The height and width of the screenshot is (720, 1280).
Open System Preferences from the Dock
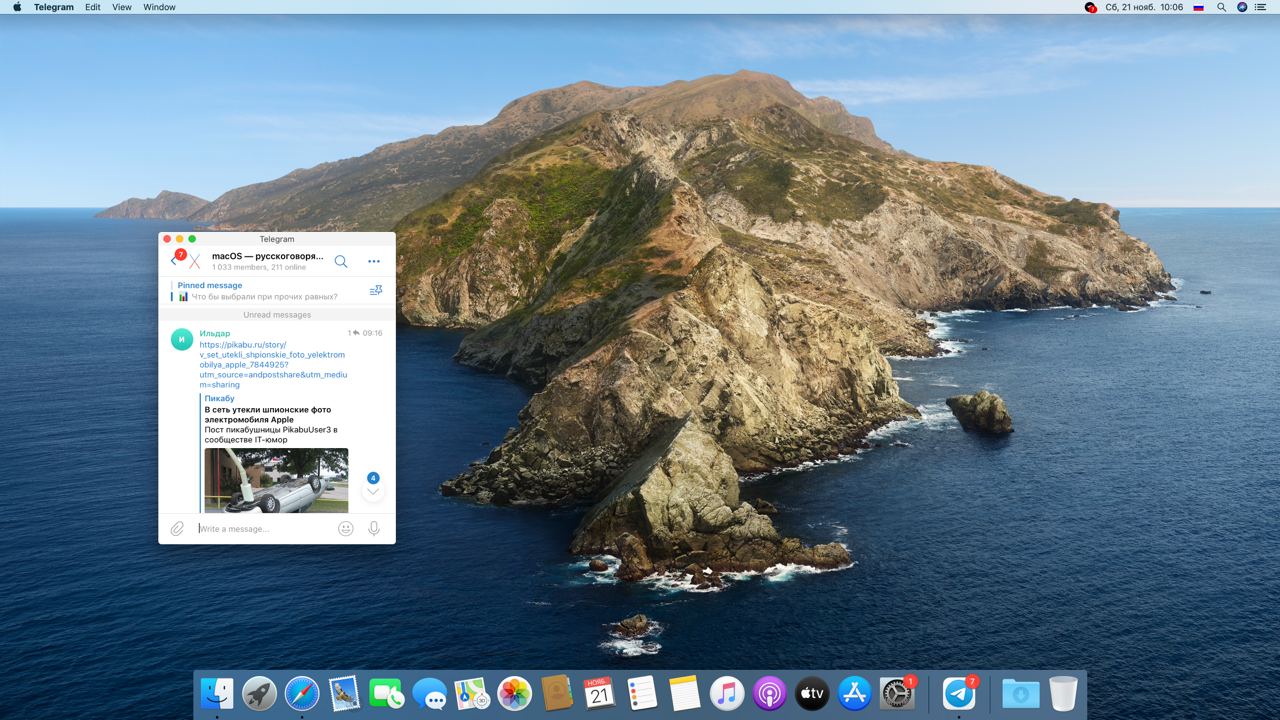tap(897, 693)
